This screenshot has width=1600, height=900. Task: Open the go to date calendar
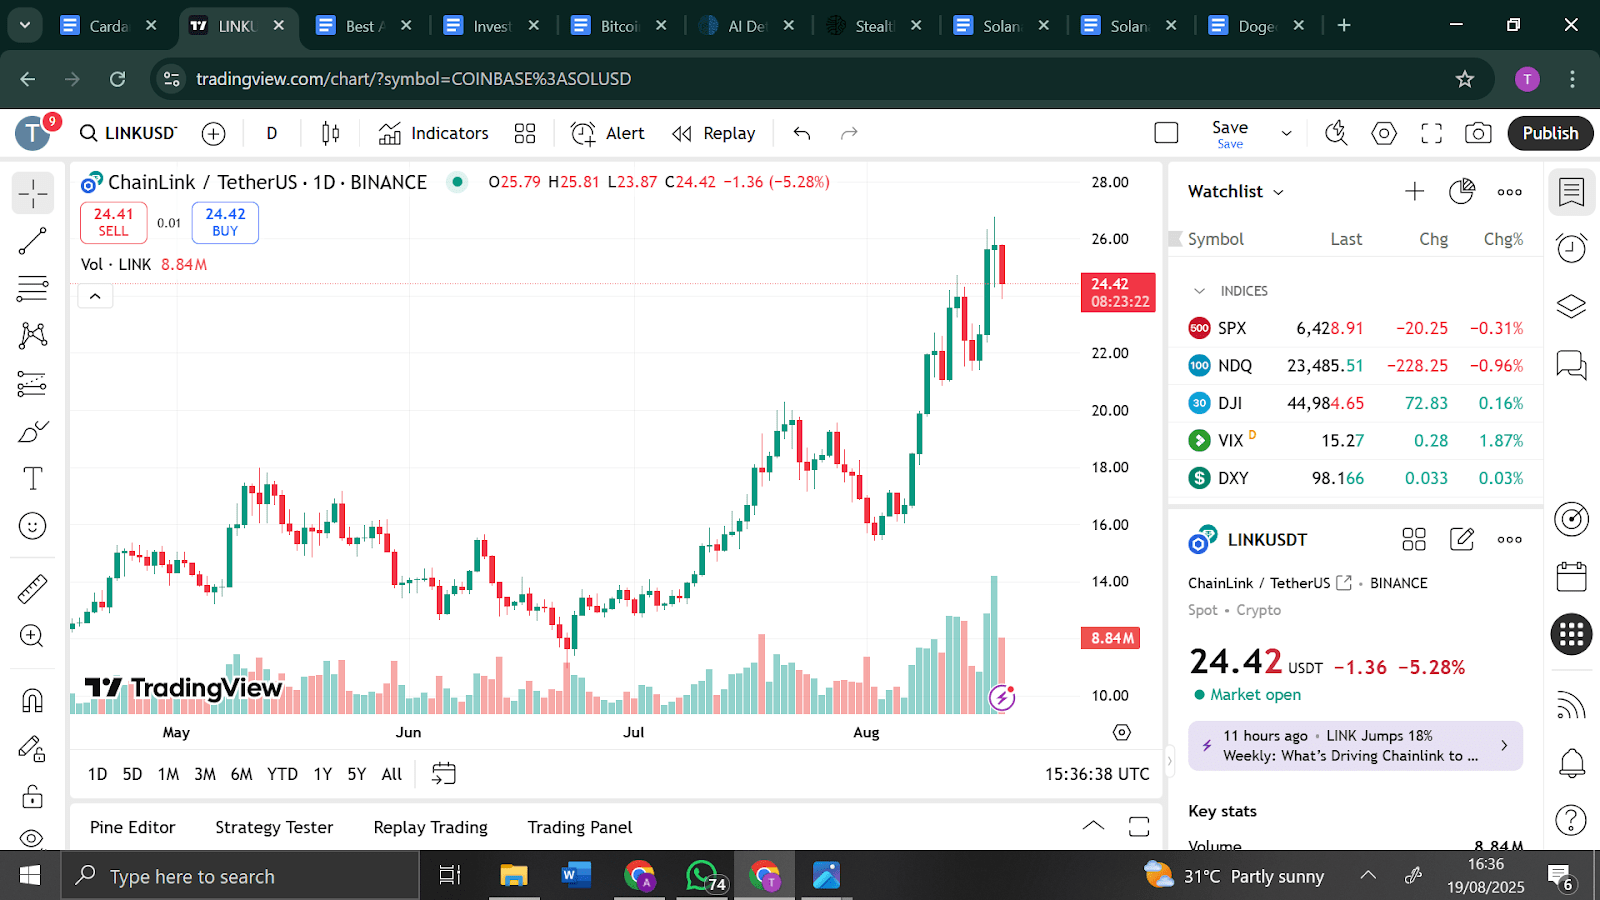tap(443, 773)
